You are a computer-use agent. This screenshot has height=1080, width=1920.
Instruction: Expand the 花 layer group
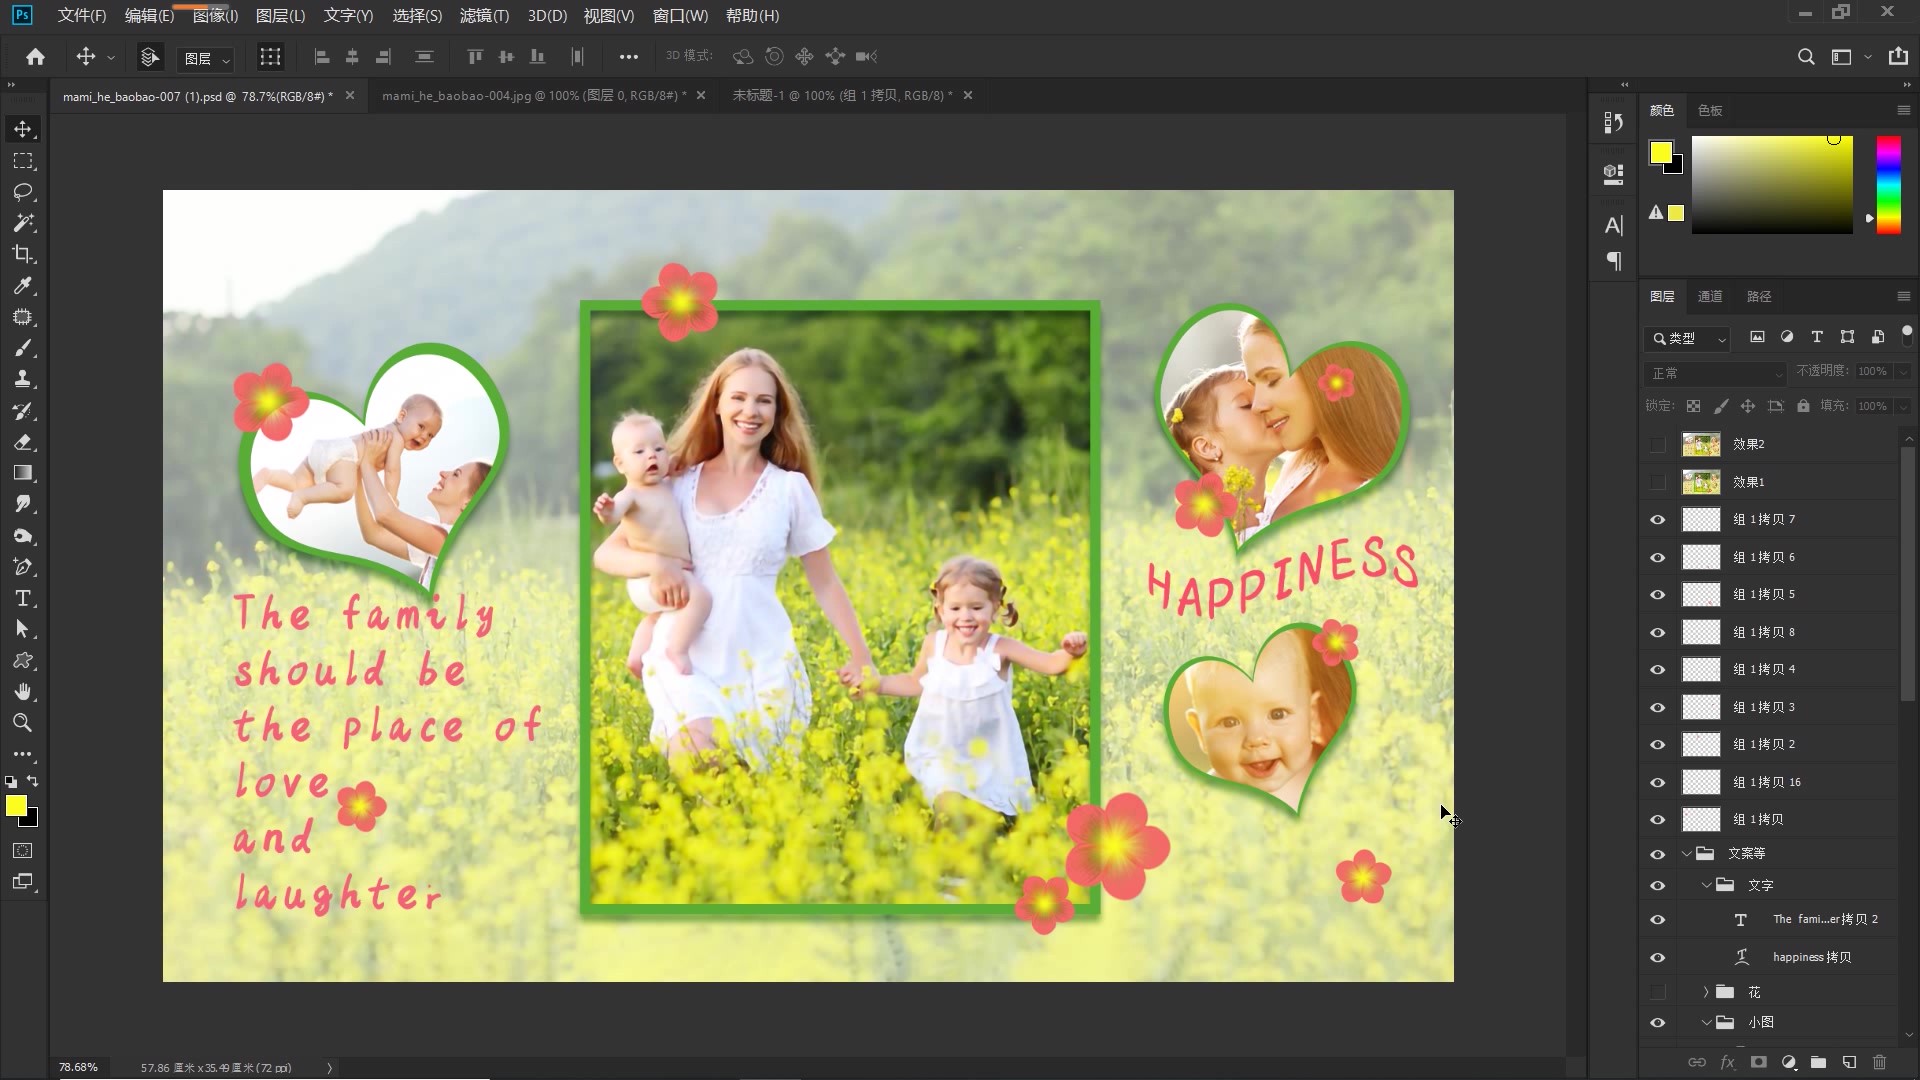point(1706,992)
